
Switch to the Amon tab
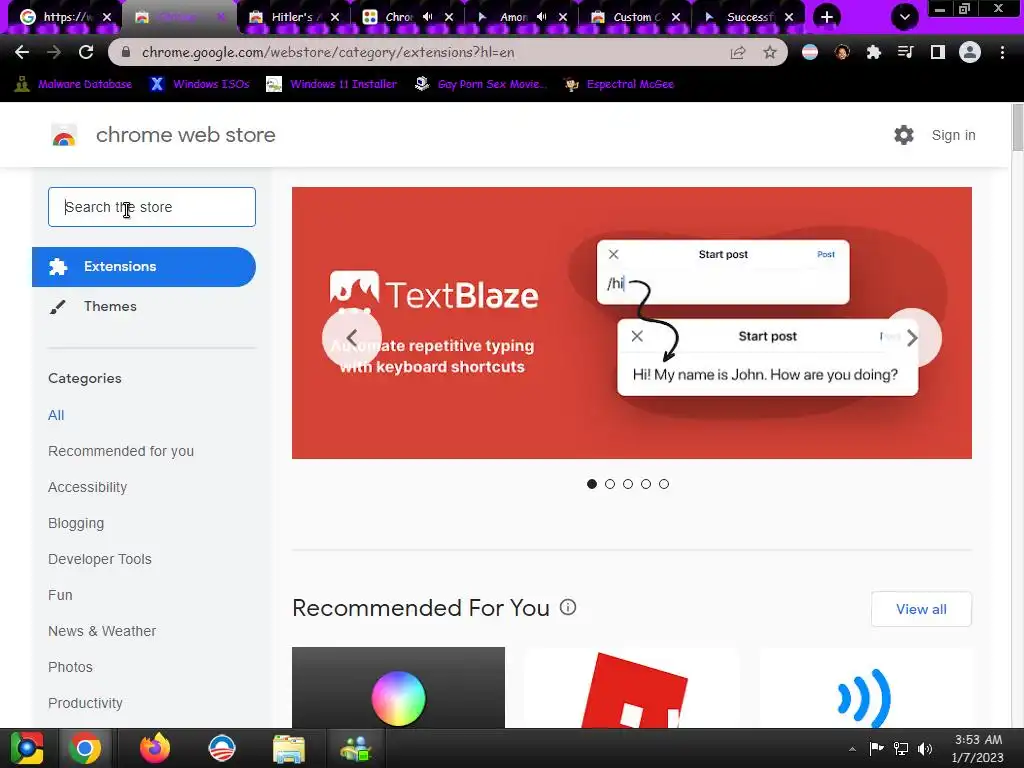point(522,18)
